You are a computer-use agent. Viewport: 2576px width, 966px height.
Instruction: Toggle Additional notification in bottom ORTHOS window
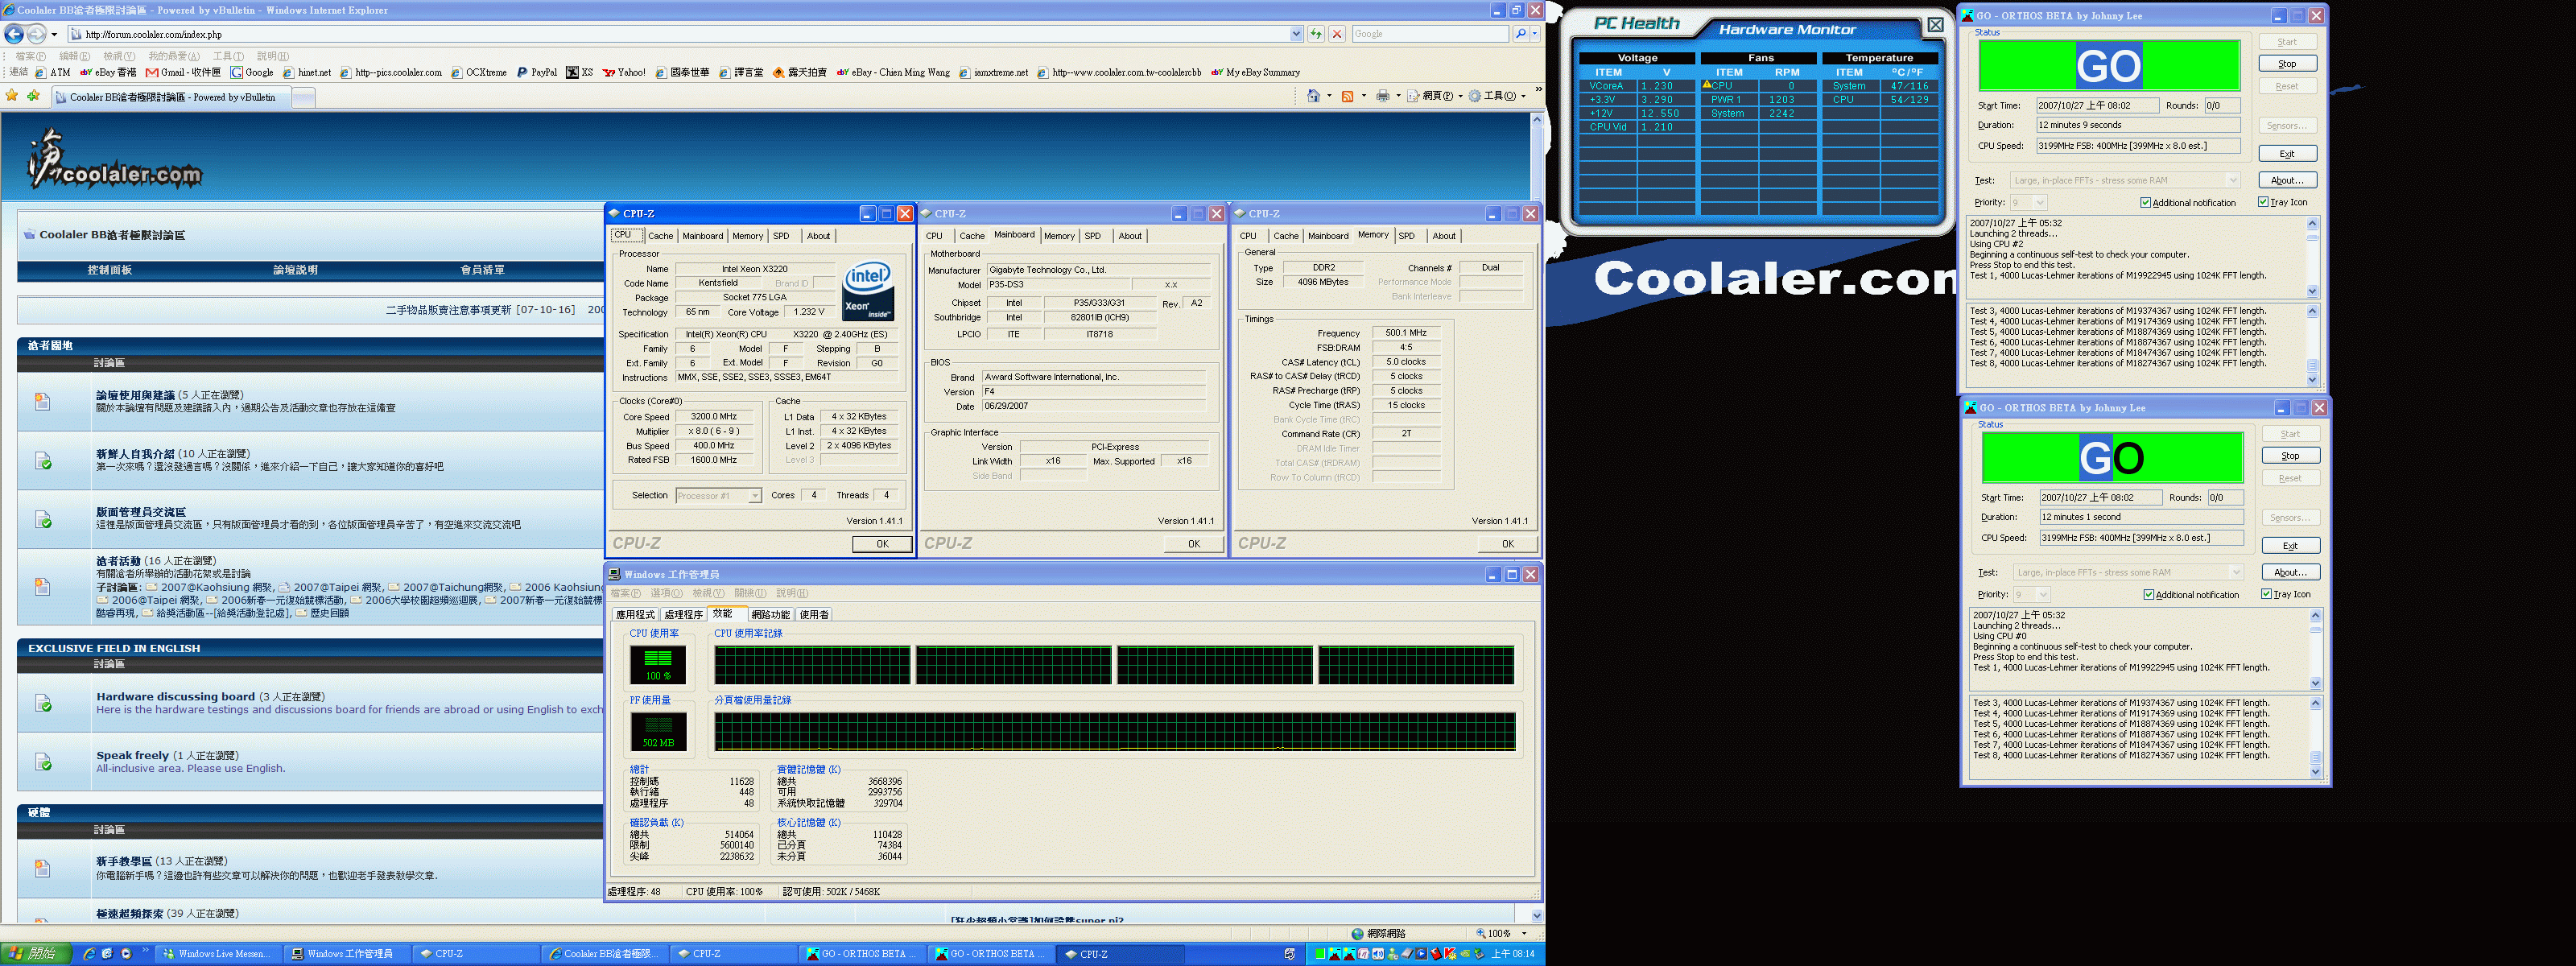coord(2149,595)
